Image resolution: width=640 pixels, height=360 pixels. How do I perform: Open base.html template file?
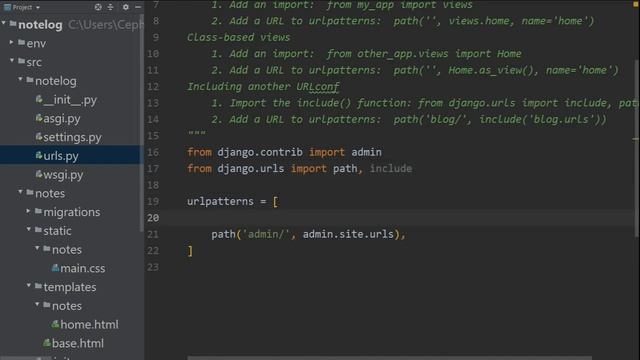coord(78,343)
